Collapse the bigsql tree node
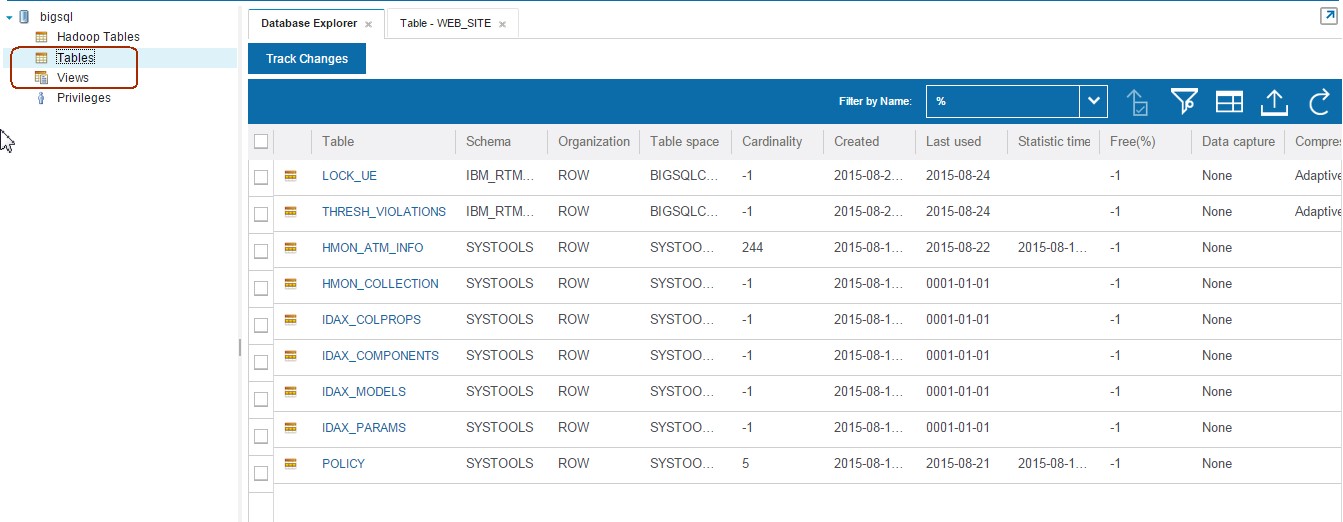This screenshot has width=1343, height=522. click(x=9, y=17)
